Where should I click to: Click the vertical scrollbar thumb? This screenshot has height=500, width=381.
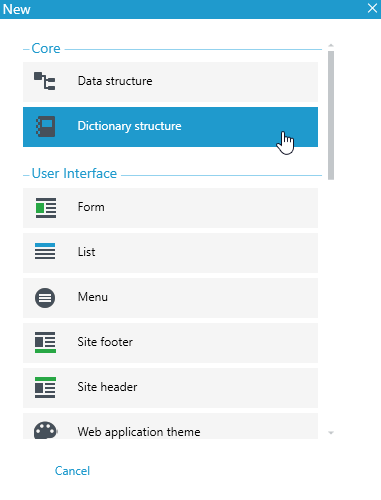[x=331, y=115]
